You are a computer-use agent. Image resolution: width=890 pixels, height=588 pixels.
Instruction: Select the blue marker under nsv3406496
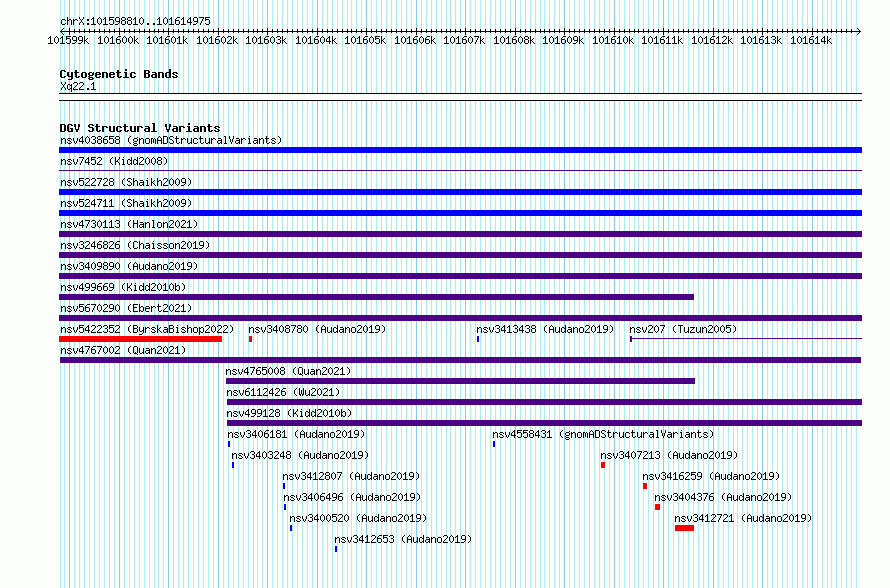[285, 507]
